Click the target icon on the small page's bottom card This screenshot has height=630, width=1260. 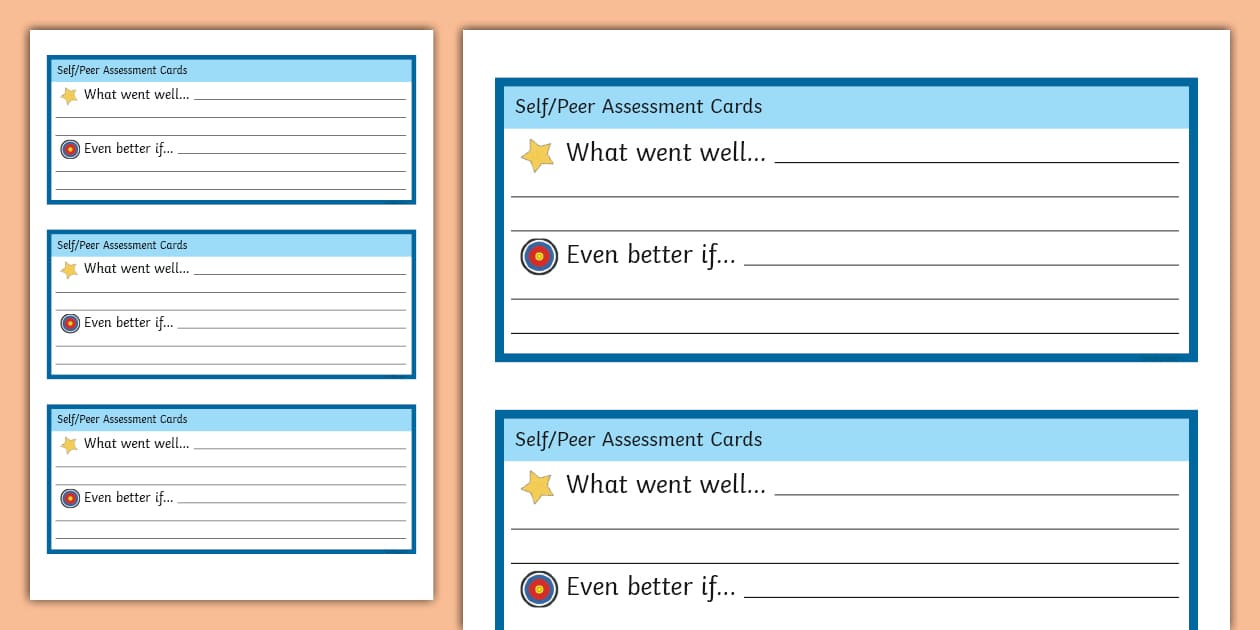tap(70, 498)
